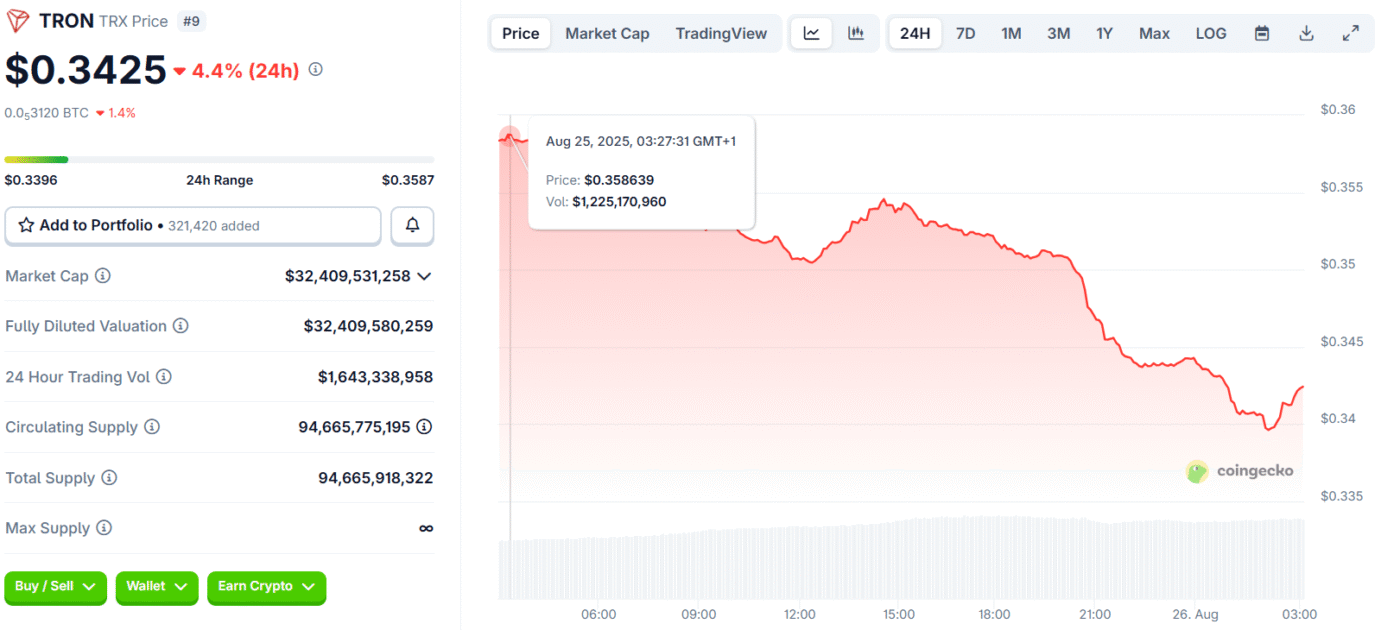Click the highlighted data point on the price line
The image size is (1400, 630).
pyautogui.click(x=510, y=137)
